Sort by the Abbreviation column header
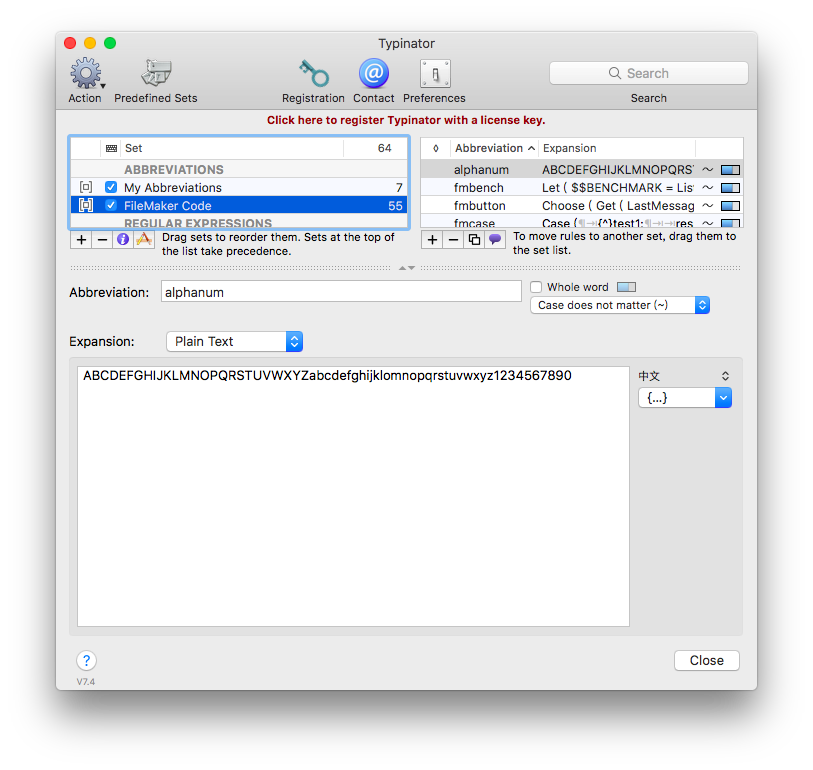Image resolution: width=813 pixels, height=770 pixels. [495, 148]
